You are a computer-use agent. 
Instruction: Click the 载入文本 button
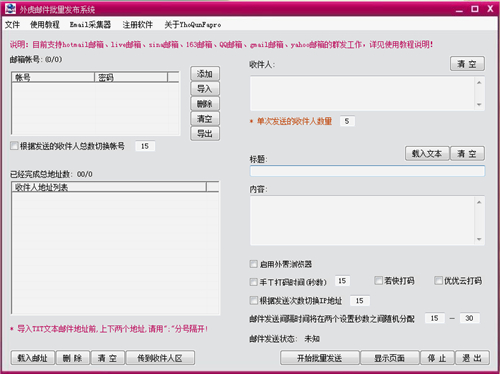click(x=427, y=153)
